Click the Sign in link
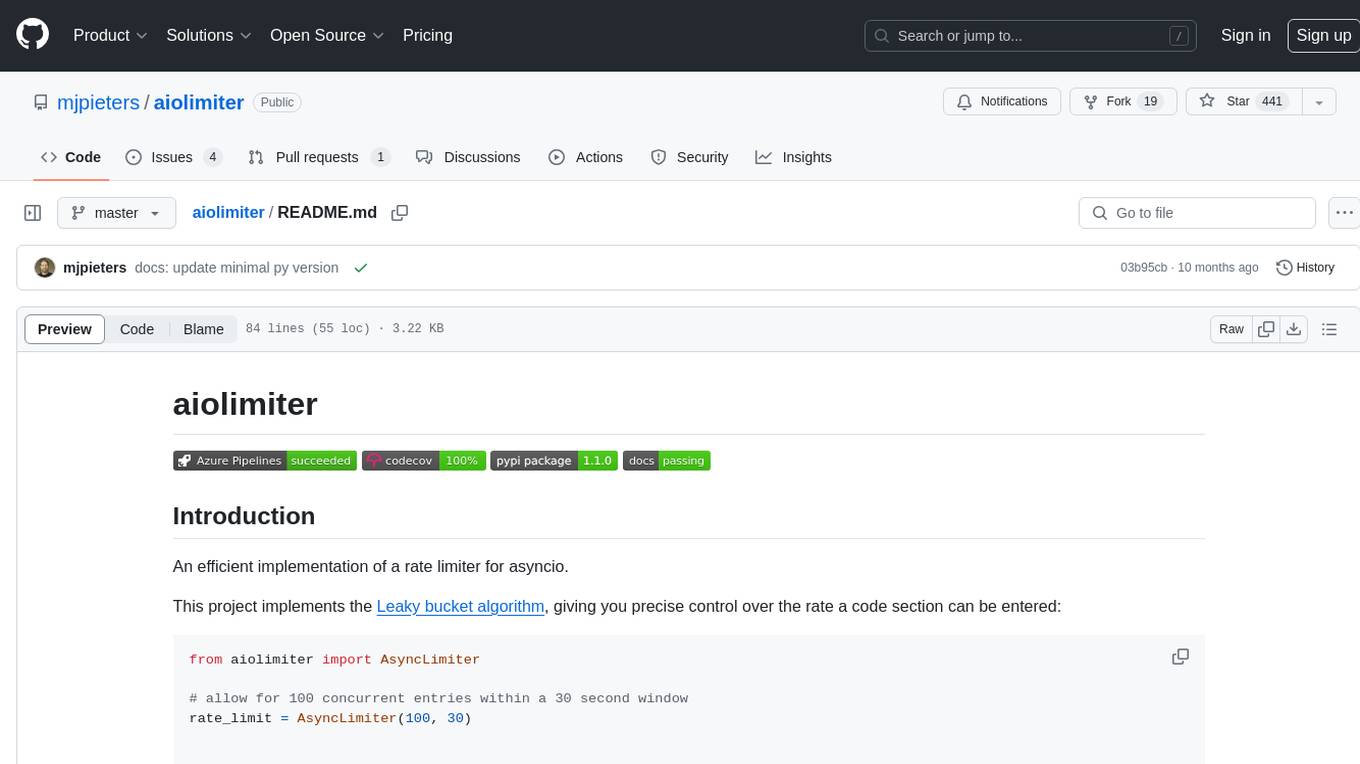This screenshot has height=764, width=1360. pos(1245,35)
